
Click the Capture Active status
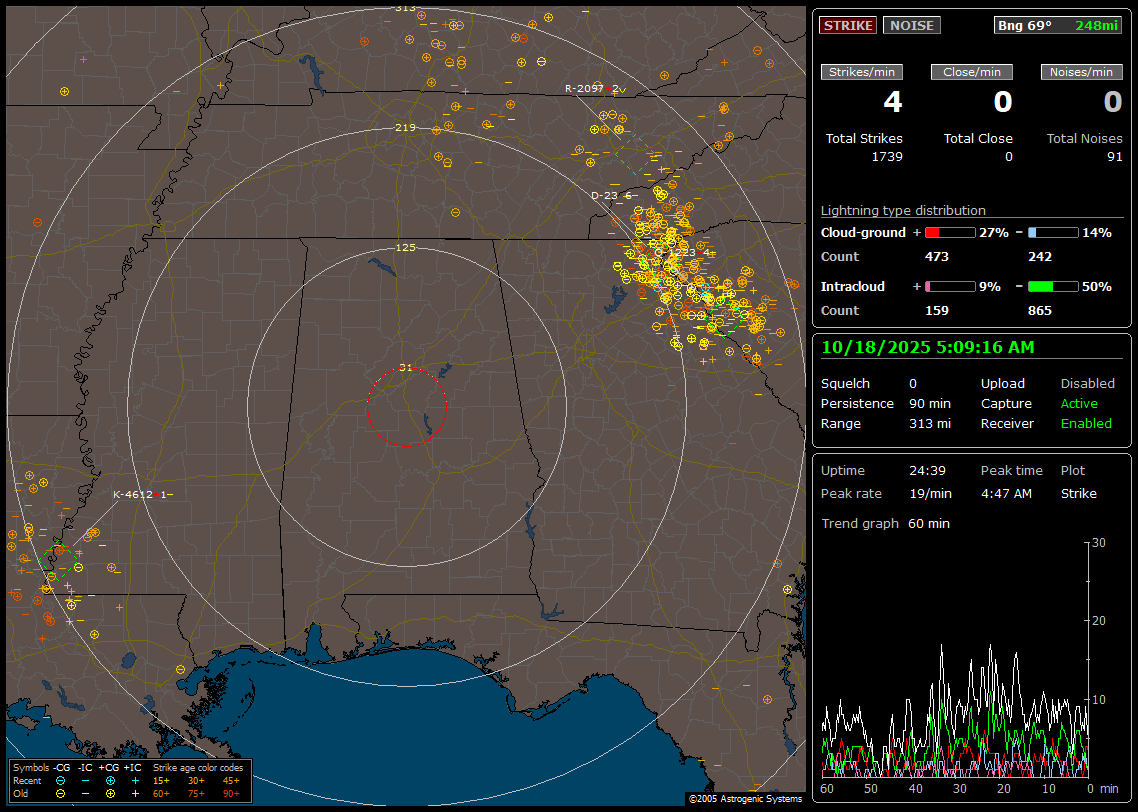pyautogui.click(x=1078, y=403)
